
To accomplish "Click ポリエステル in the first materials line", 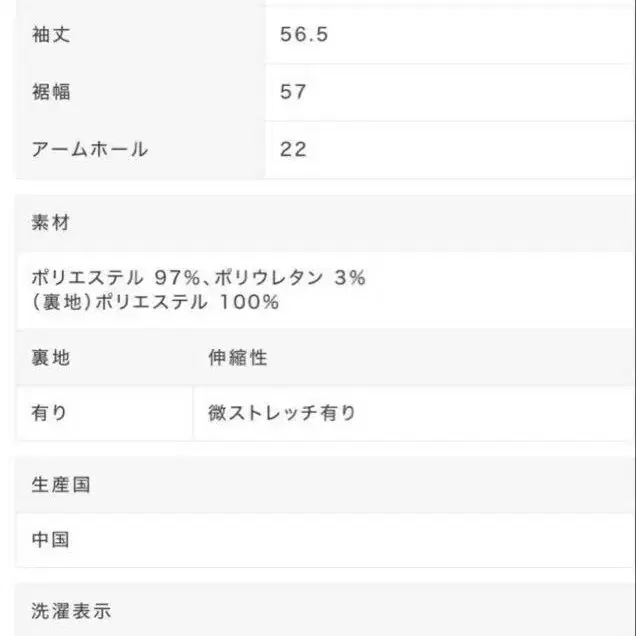I will tap(89, 278).
